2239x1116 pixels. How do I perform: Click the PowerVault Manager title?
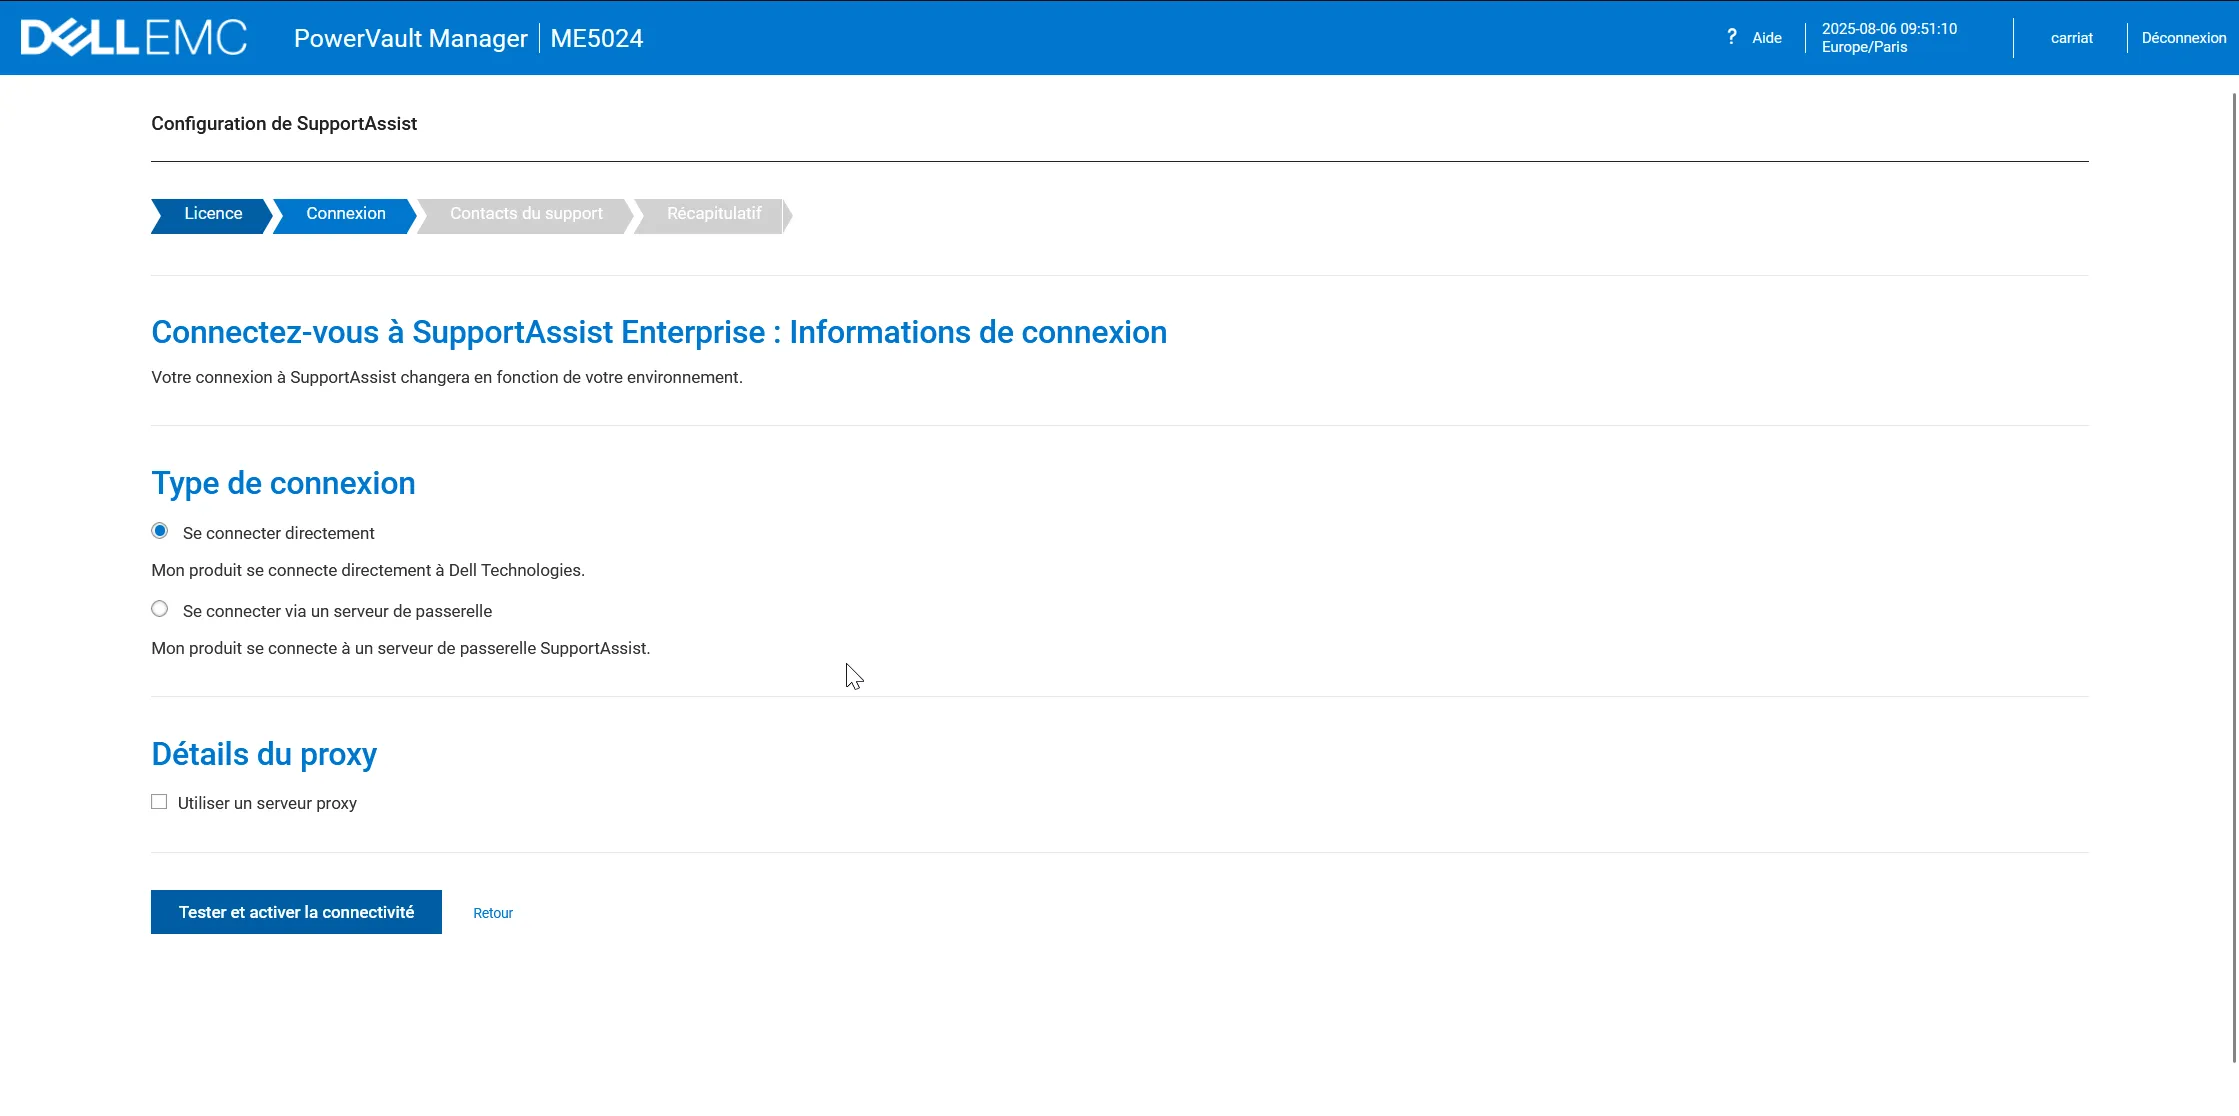coord(410,38)
